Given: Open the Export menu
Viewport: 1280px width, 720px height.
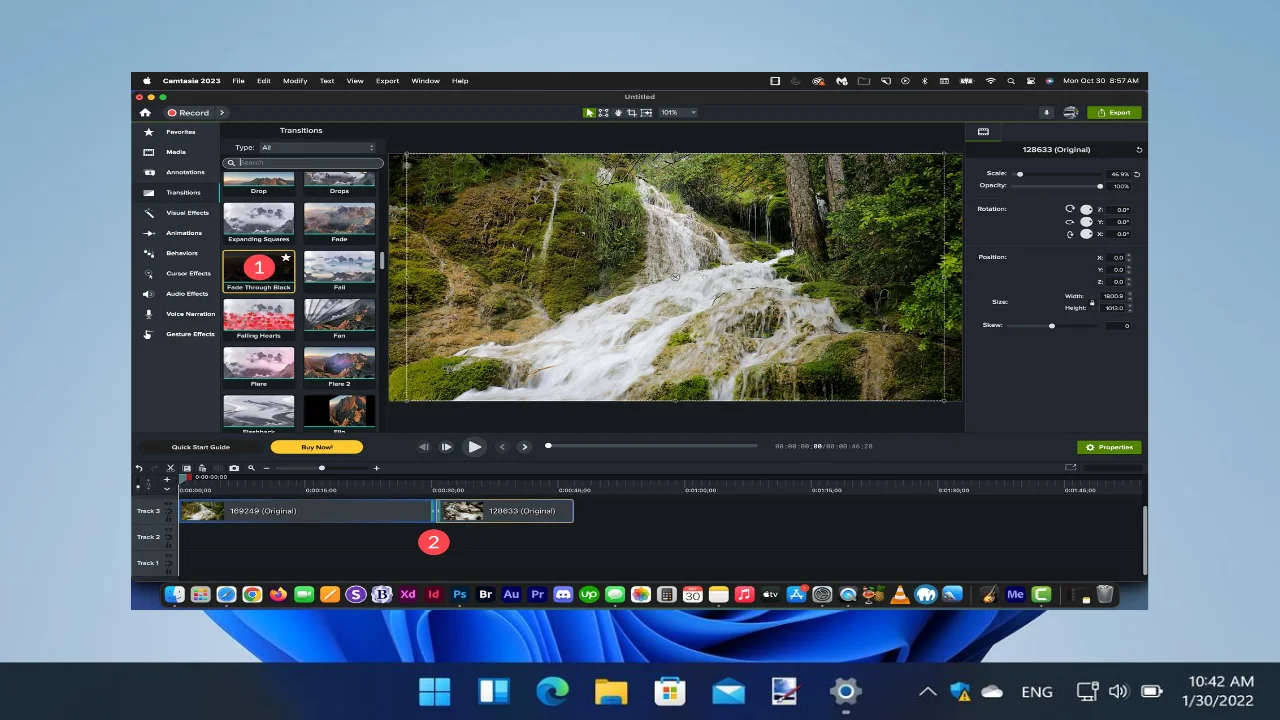Looking at the screenshot, I should (x=387, y=81).
